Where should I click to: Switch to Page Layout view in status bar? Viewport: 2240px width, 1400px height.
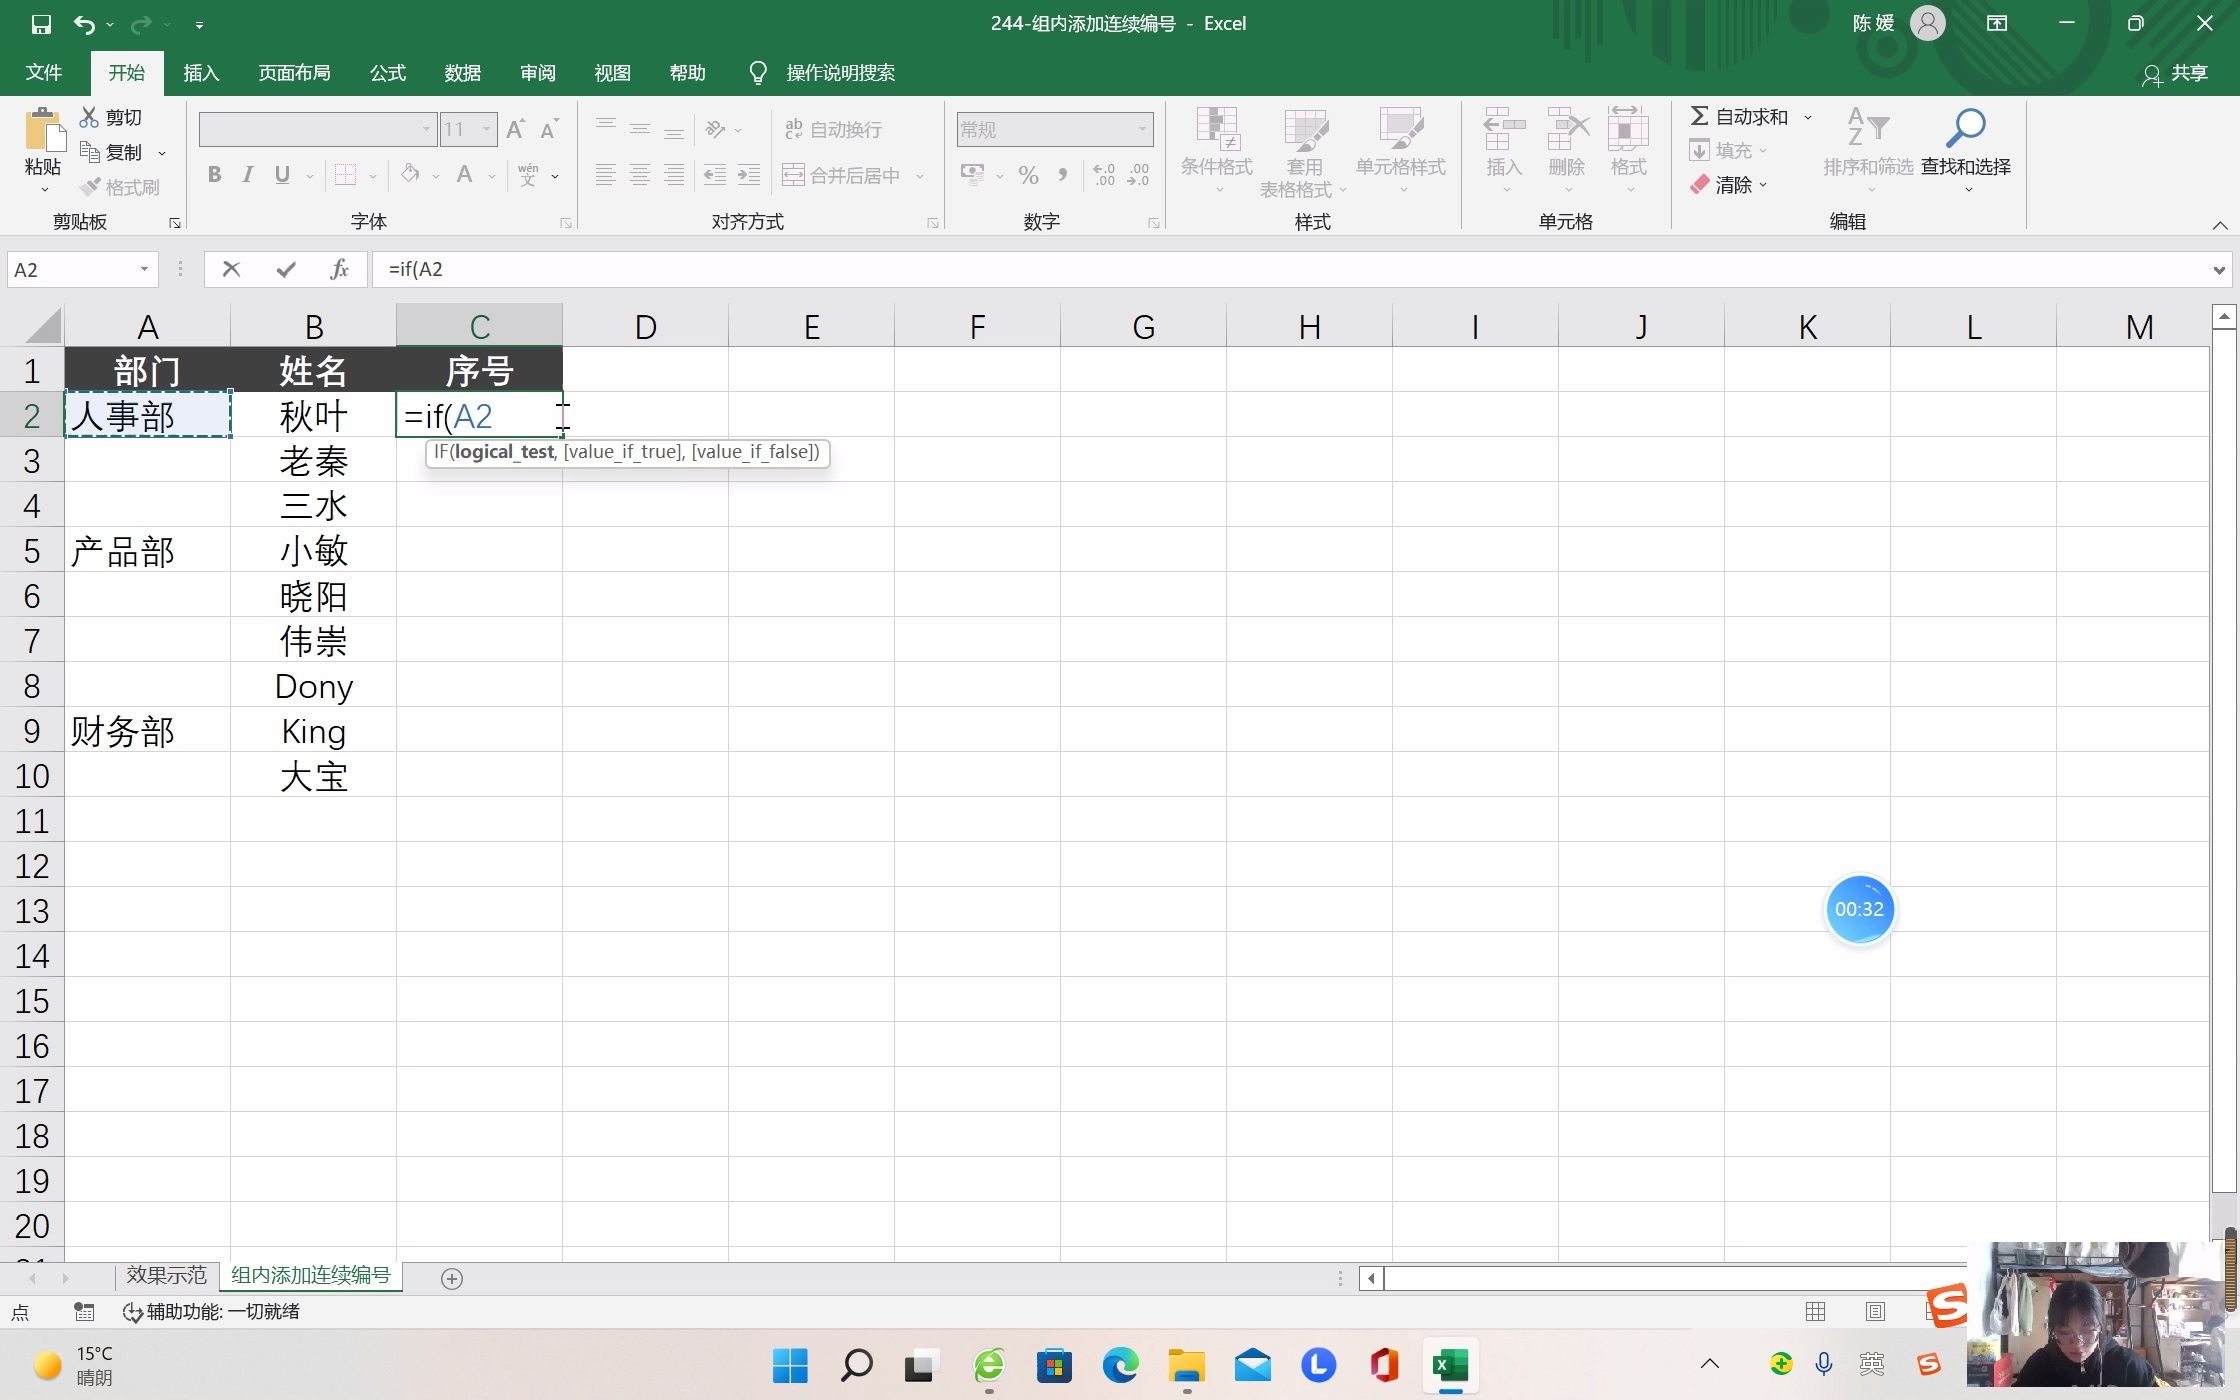point(1875,1311)
